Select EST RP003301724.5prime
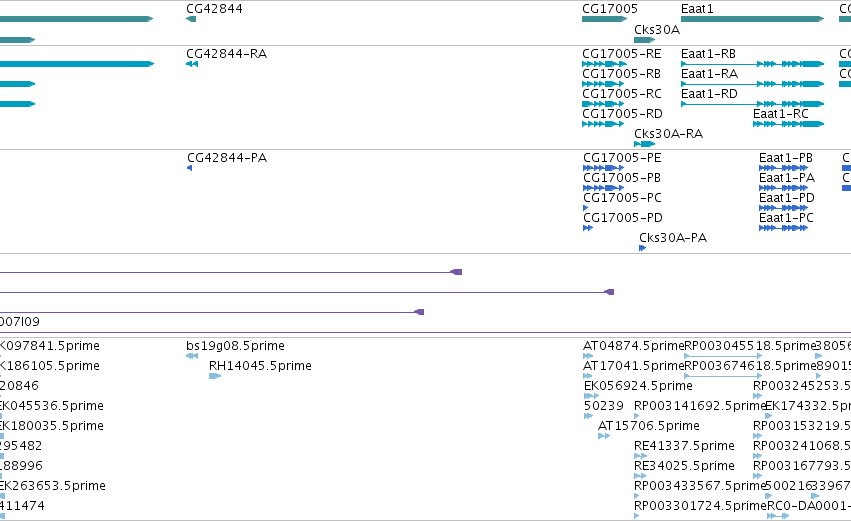851x521 pixels. pos(700,506)
